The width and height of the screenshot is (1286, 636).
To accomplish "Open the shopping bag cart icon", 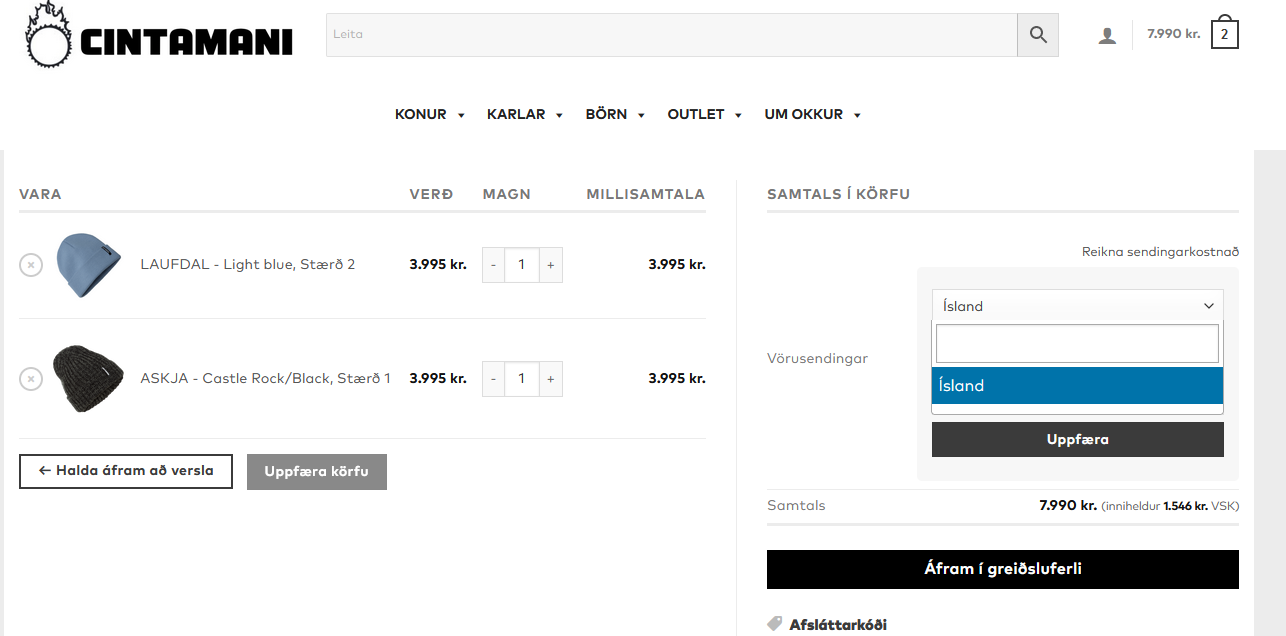I will coord(1224,34).
